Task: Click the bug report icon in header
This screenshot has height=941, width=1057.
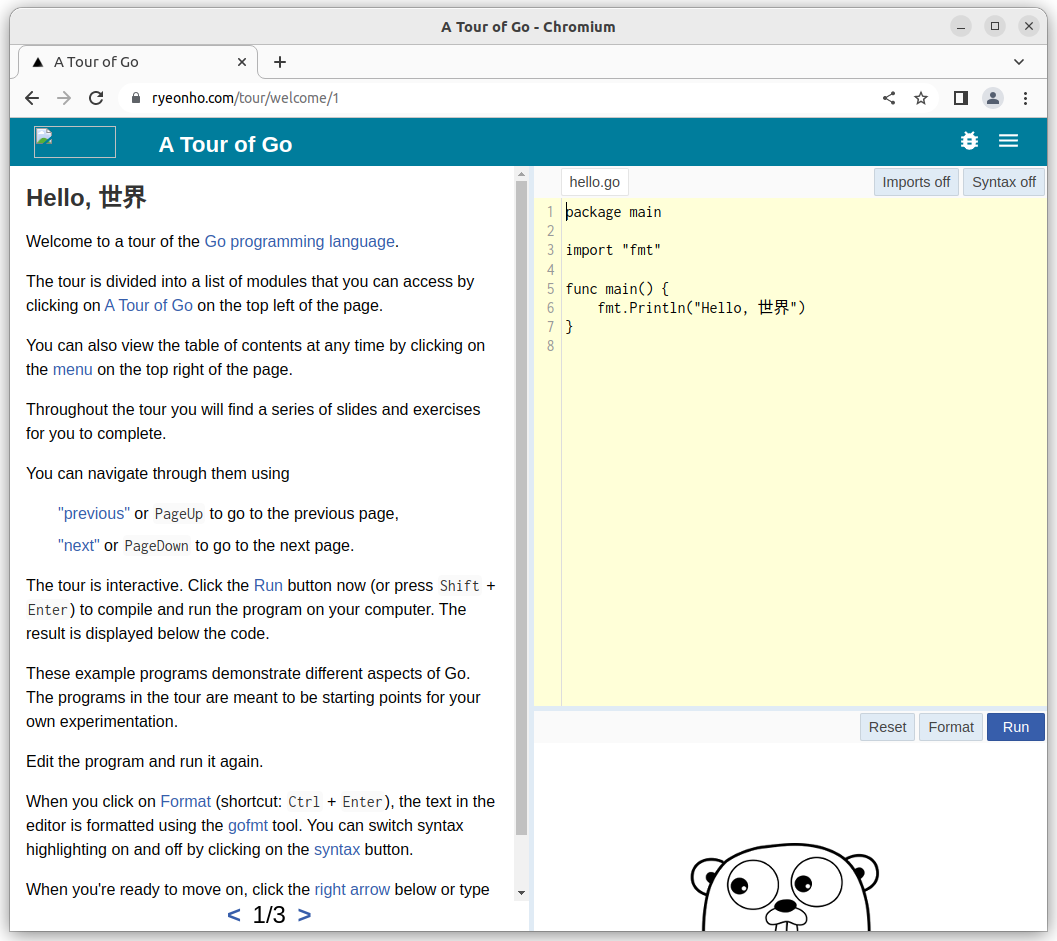Action: click(969, 141)
